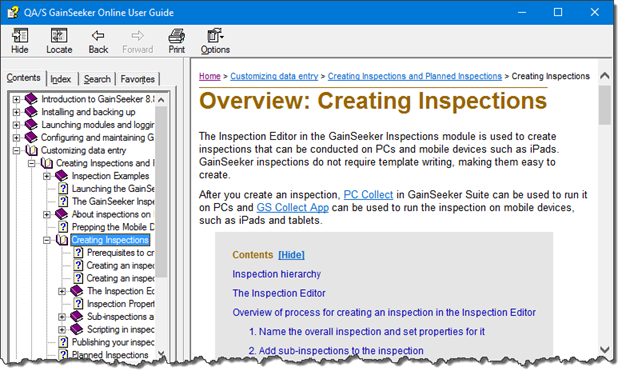Expand the Inspection Examples node
Image resolution: width=622 pixels, height=371 pixels.
[x=47, y=176]
